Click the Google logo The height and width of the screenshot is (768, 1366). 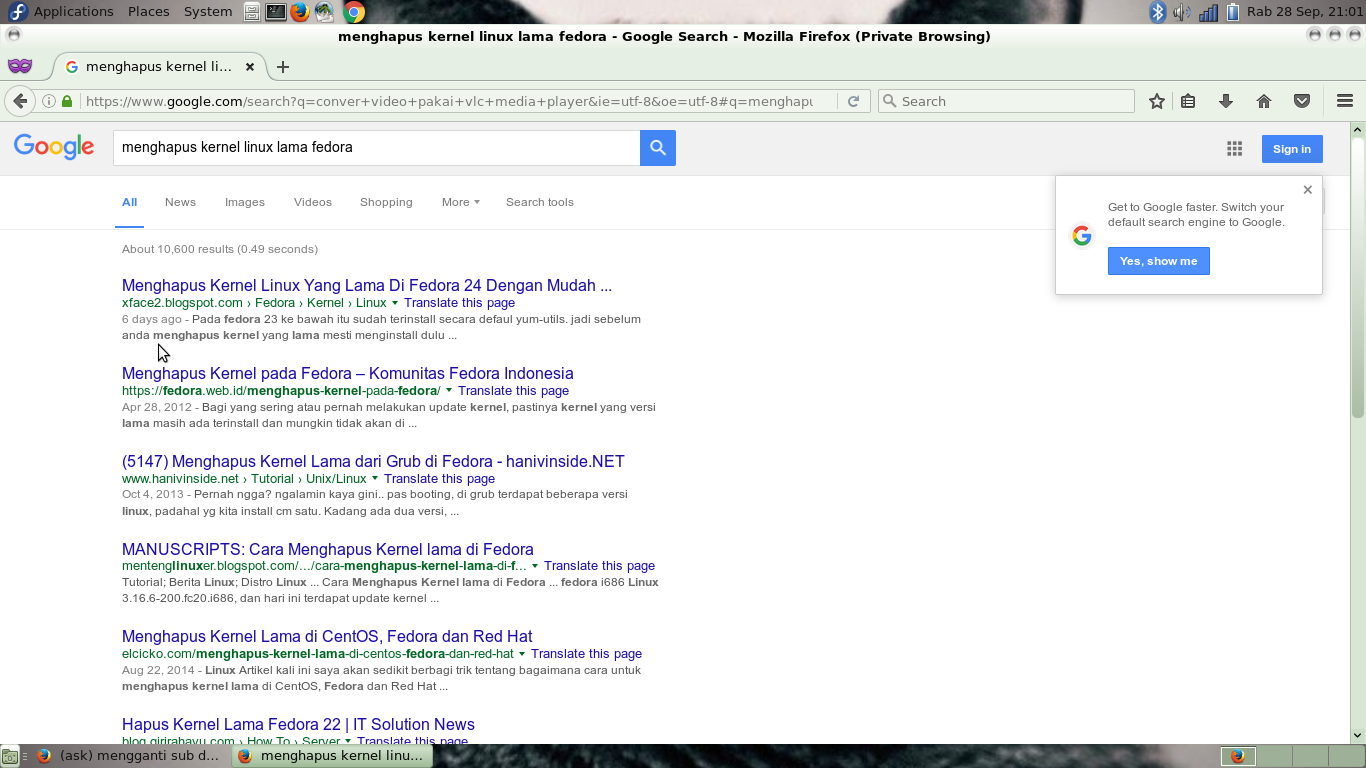tap(54, 147)
